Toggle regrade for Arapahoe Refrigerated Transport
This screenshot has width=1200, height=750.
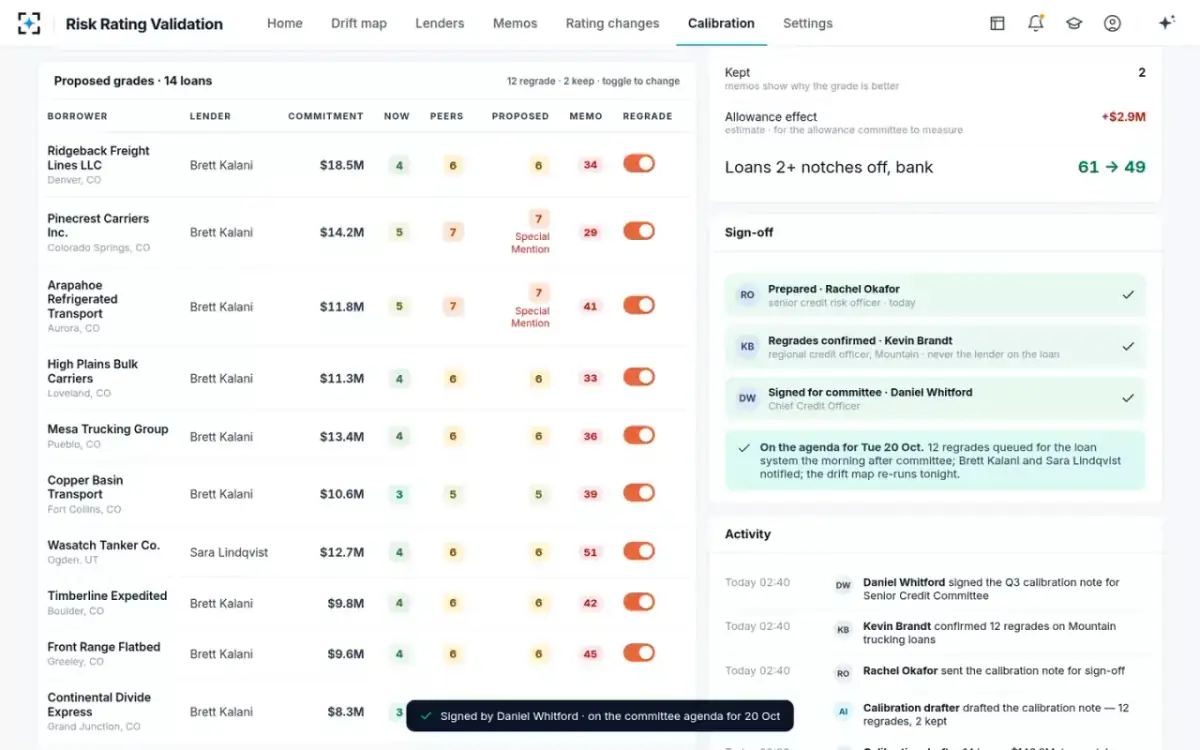pyautogui.click(x=639, y=304)
